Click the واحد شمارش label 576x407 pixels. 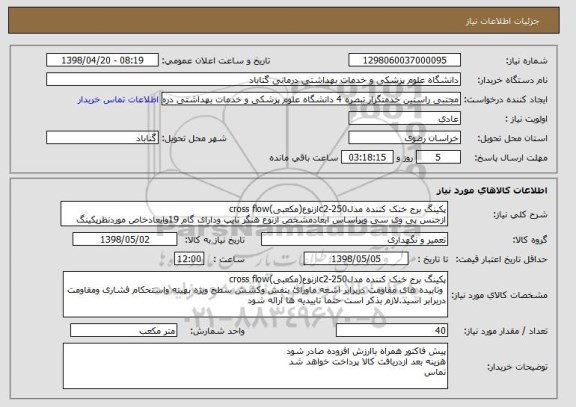point(217,331)
